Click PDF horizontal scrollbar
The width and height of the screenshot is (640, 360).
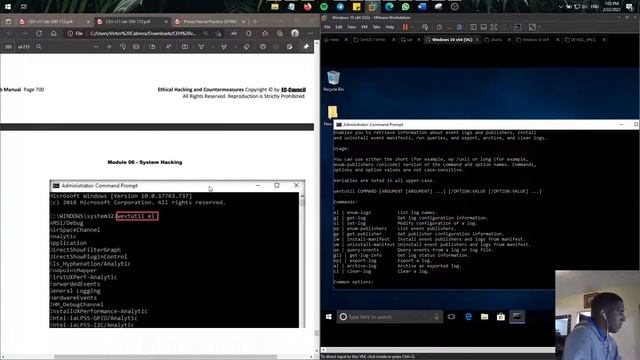pos(165,357)
